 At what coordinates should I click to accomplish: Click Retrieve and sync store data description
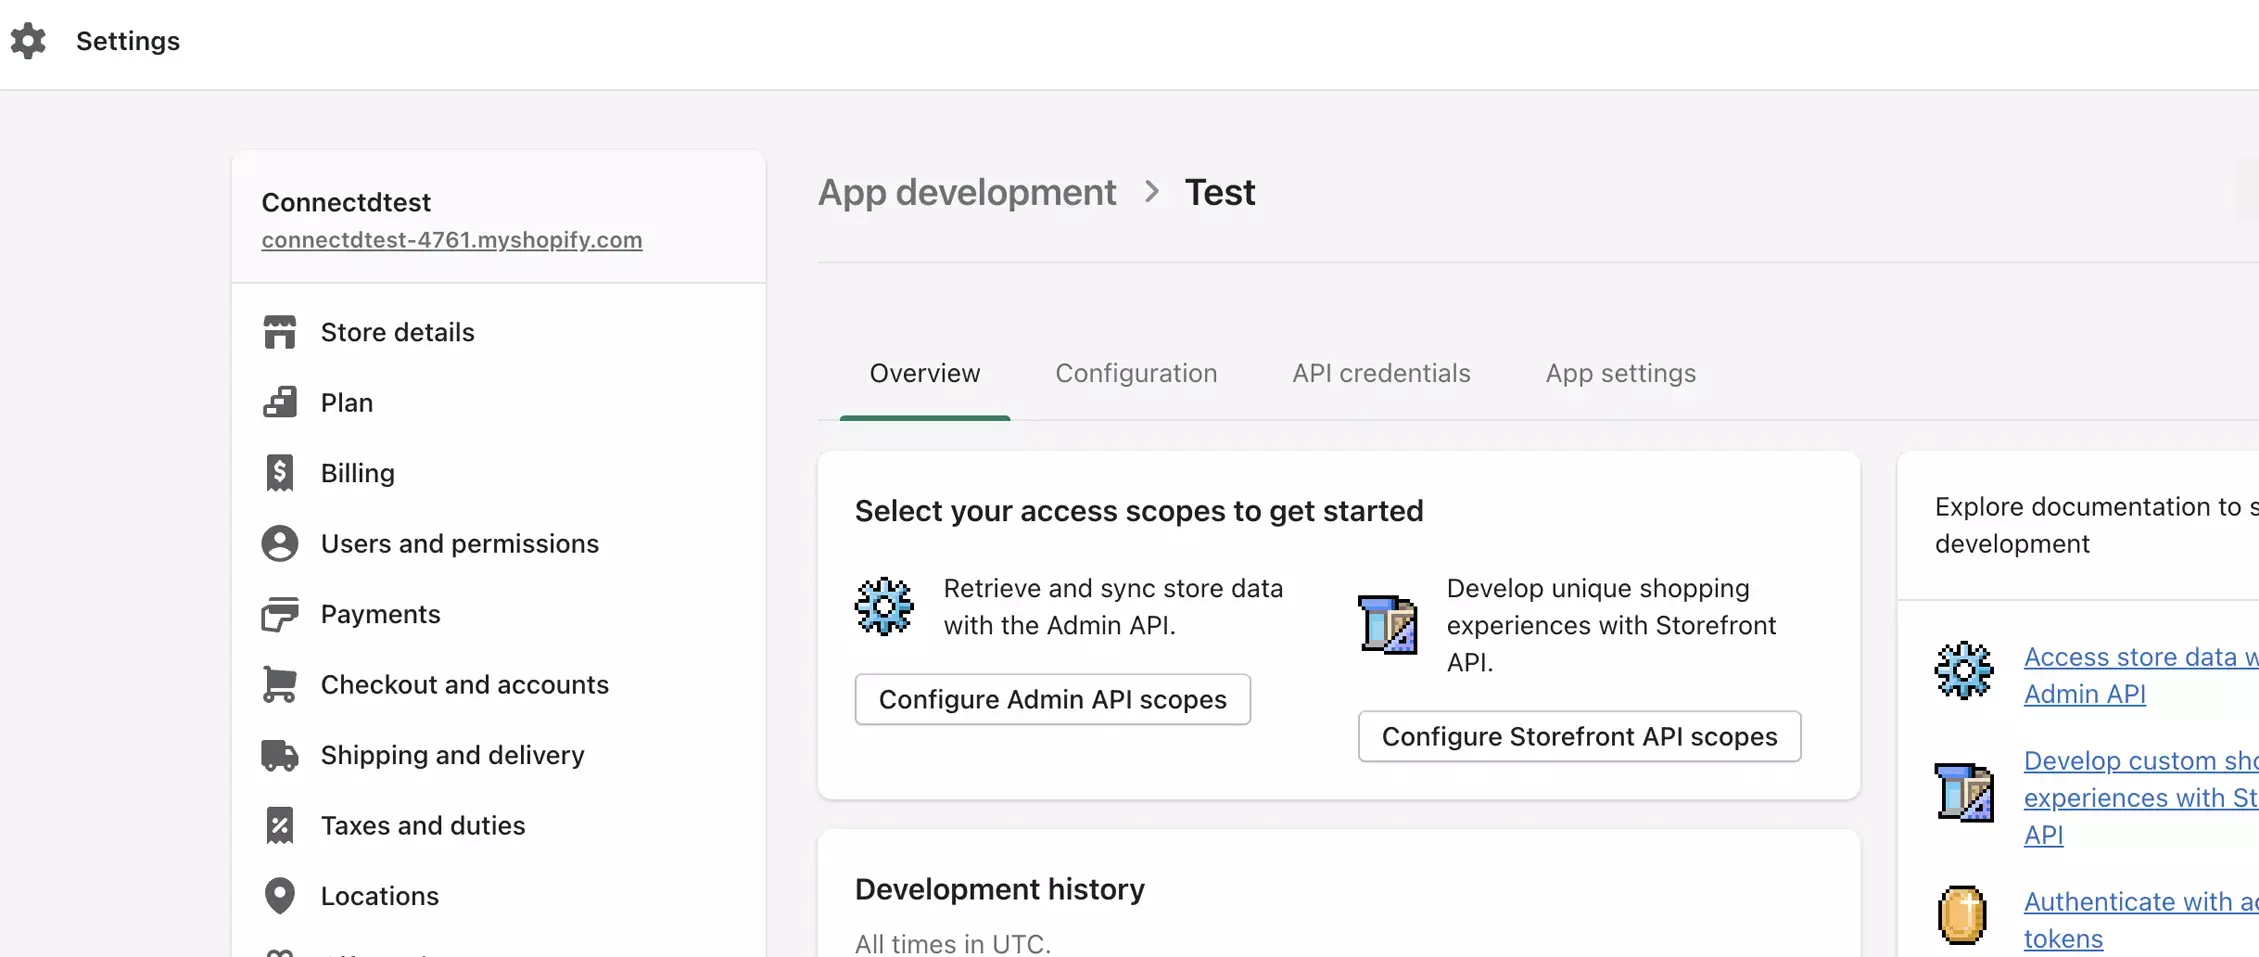point(1113,606)
